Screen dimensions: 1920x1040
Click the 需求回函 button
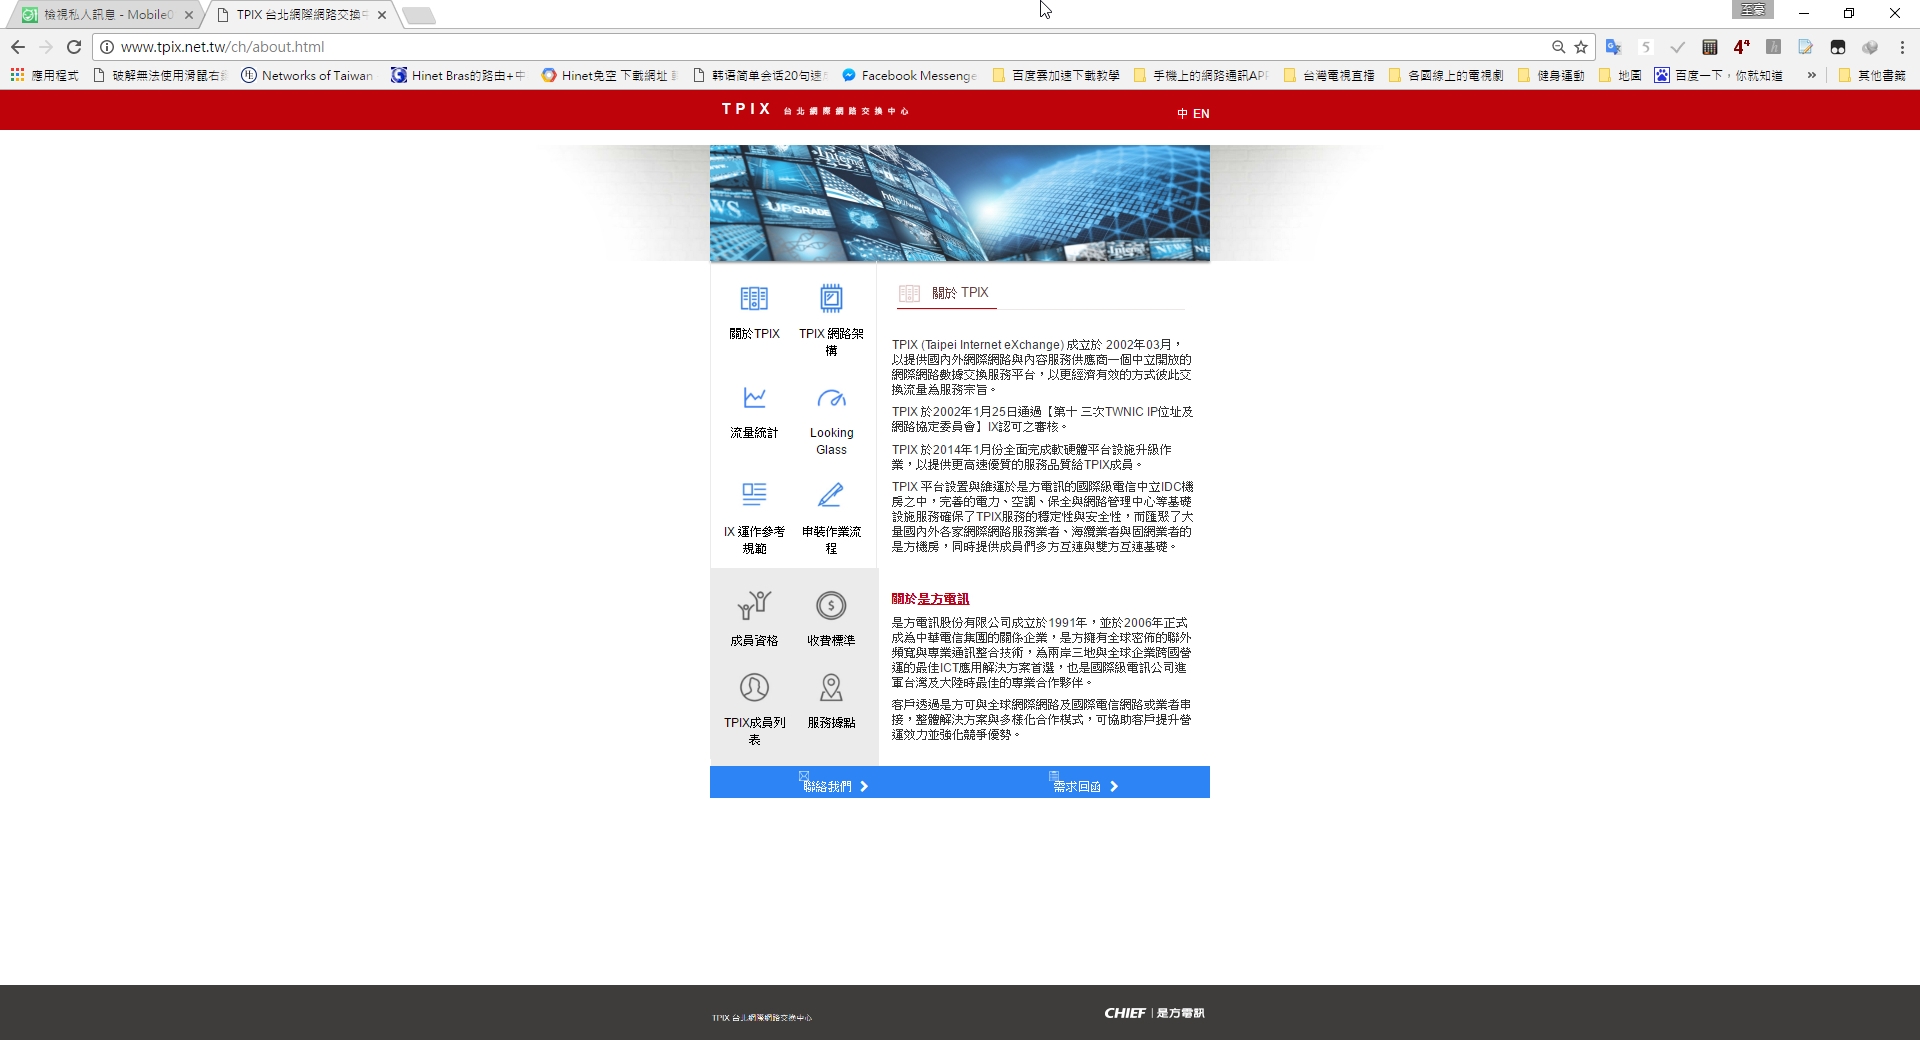(x=1085, y=783)
